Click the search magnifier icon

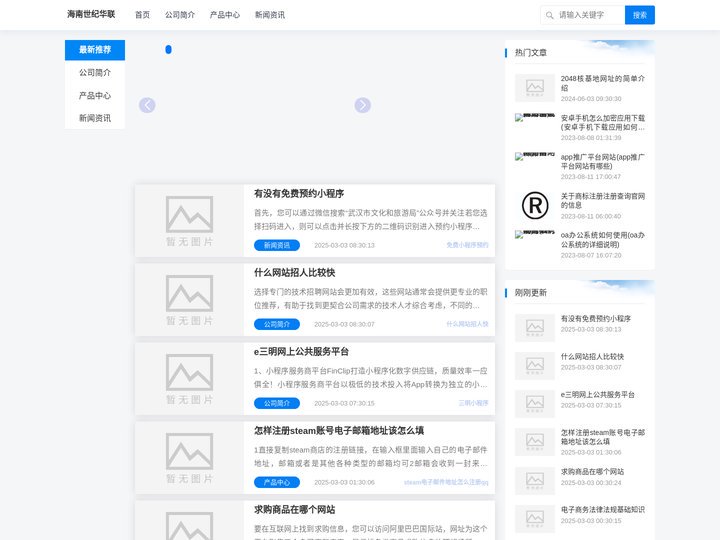click(x=549, y=16)
